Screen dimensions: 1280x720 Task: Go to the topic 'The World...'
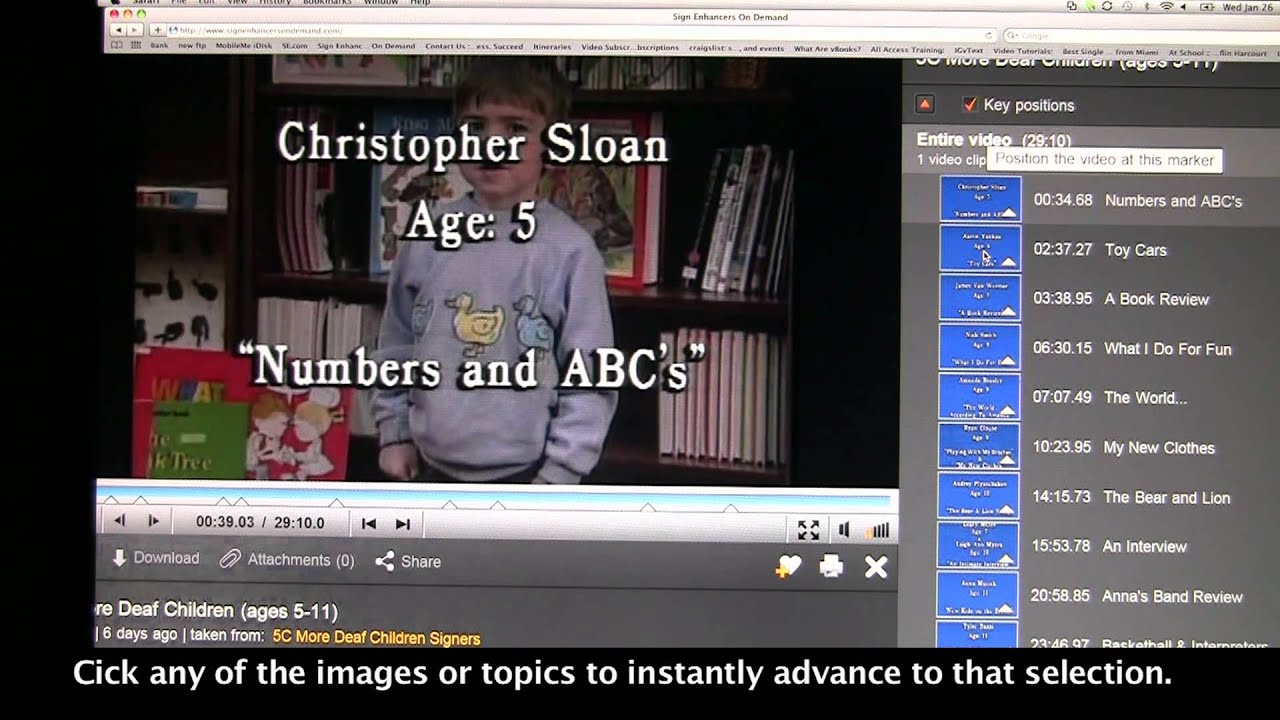[1145, 397]
